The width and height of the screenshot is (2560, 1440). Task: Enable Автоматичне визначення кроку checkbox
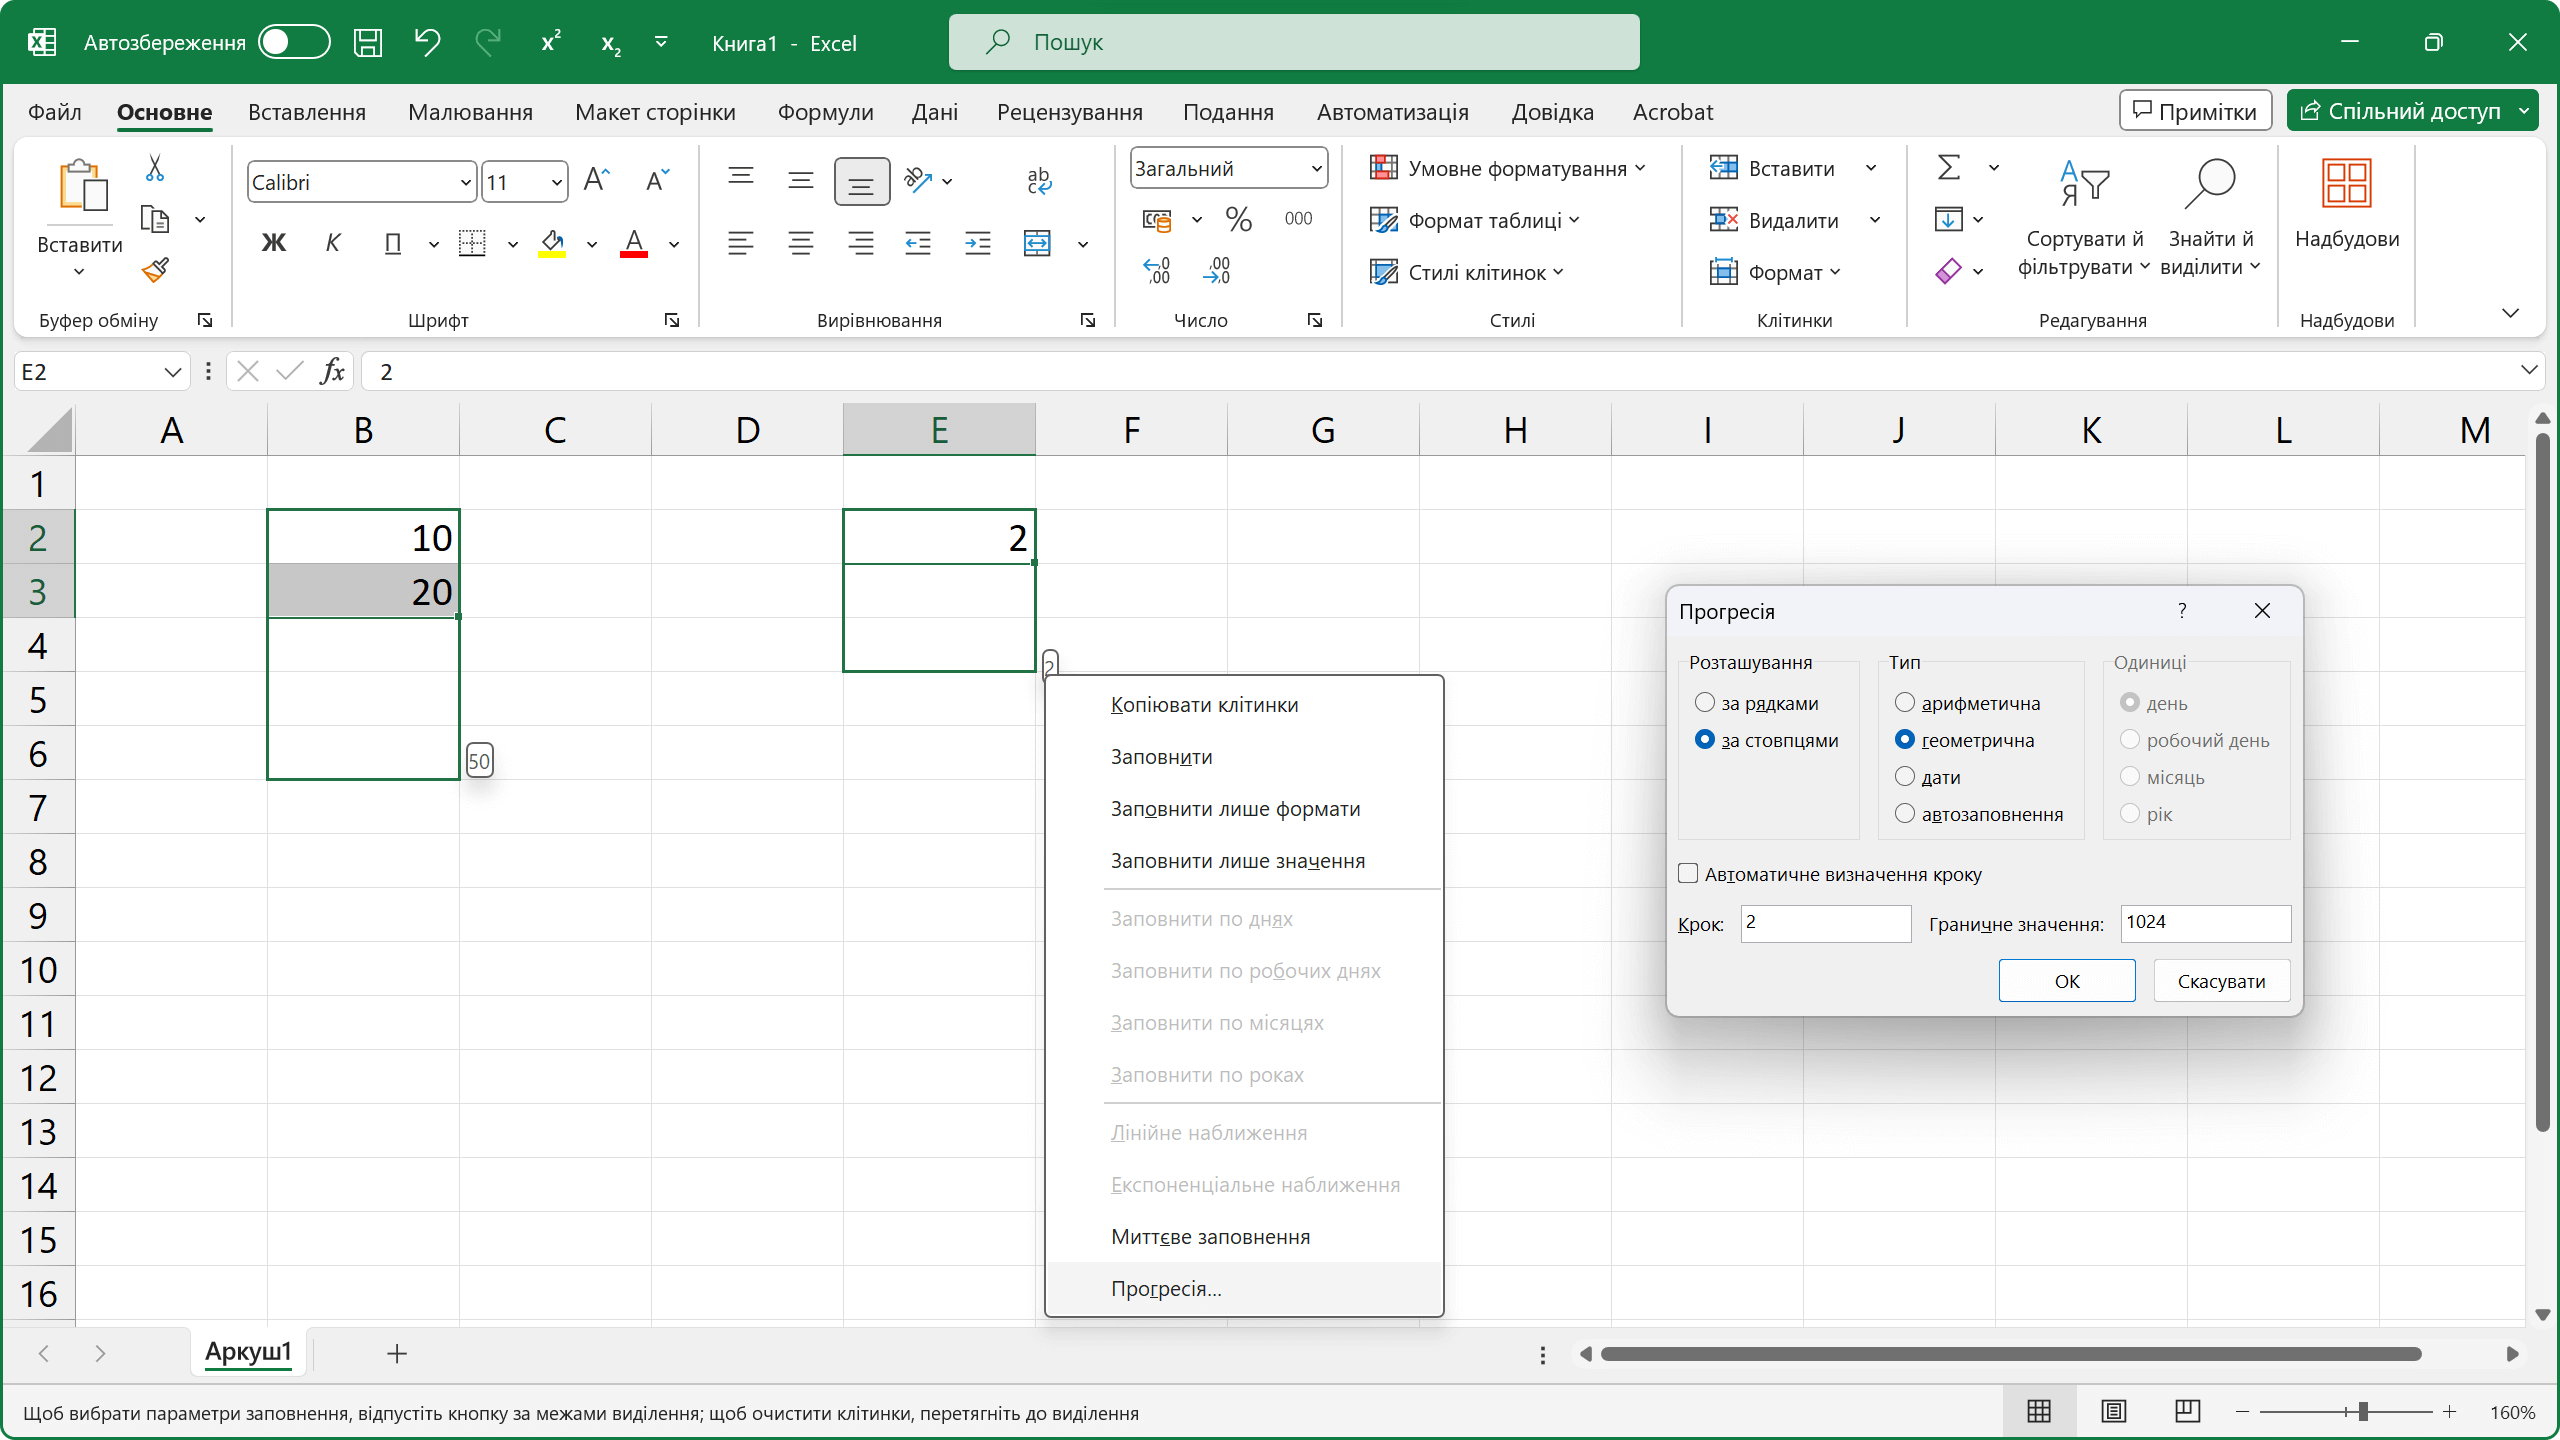coord(1689,874)
